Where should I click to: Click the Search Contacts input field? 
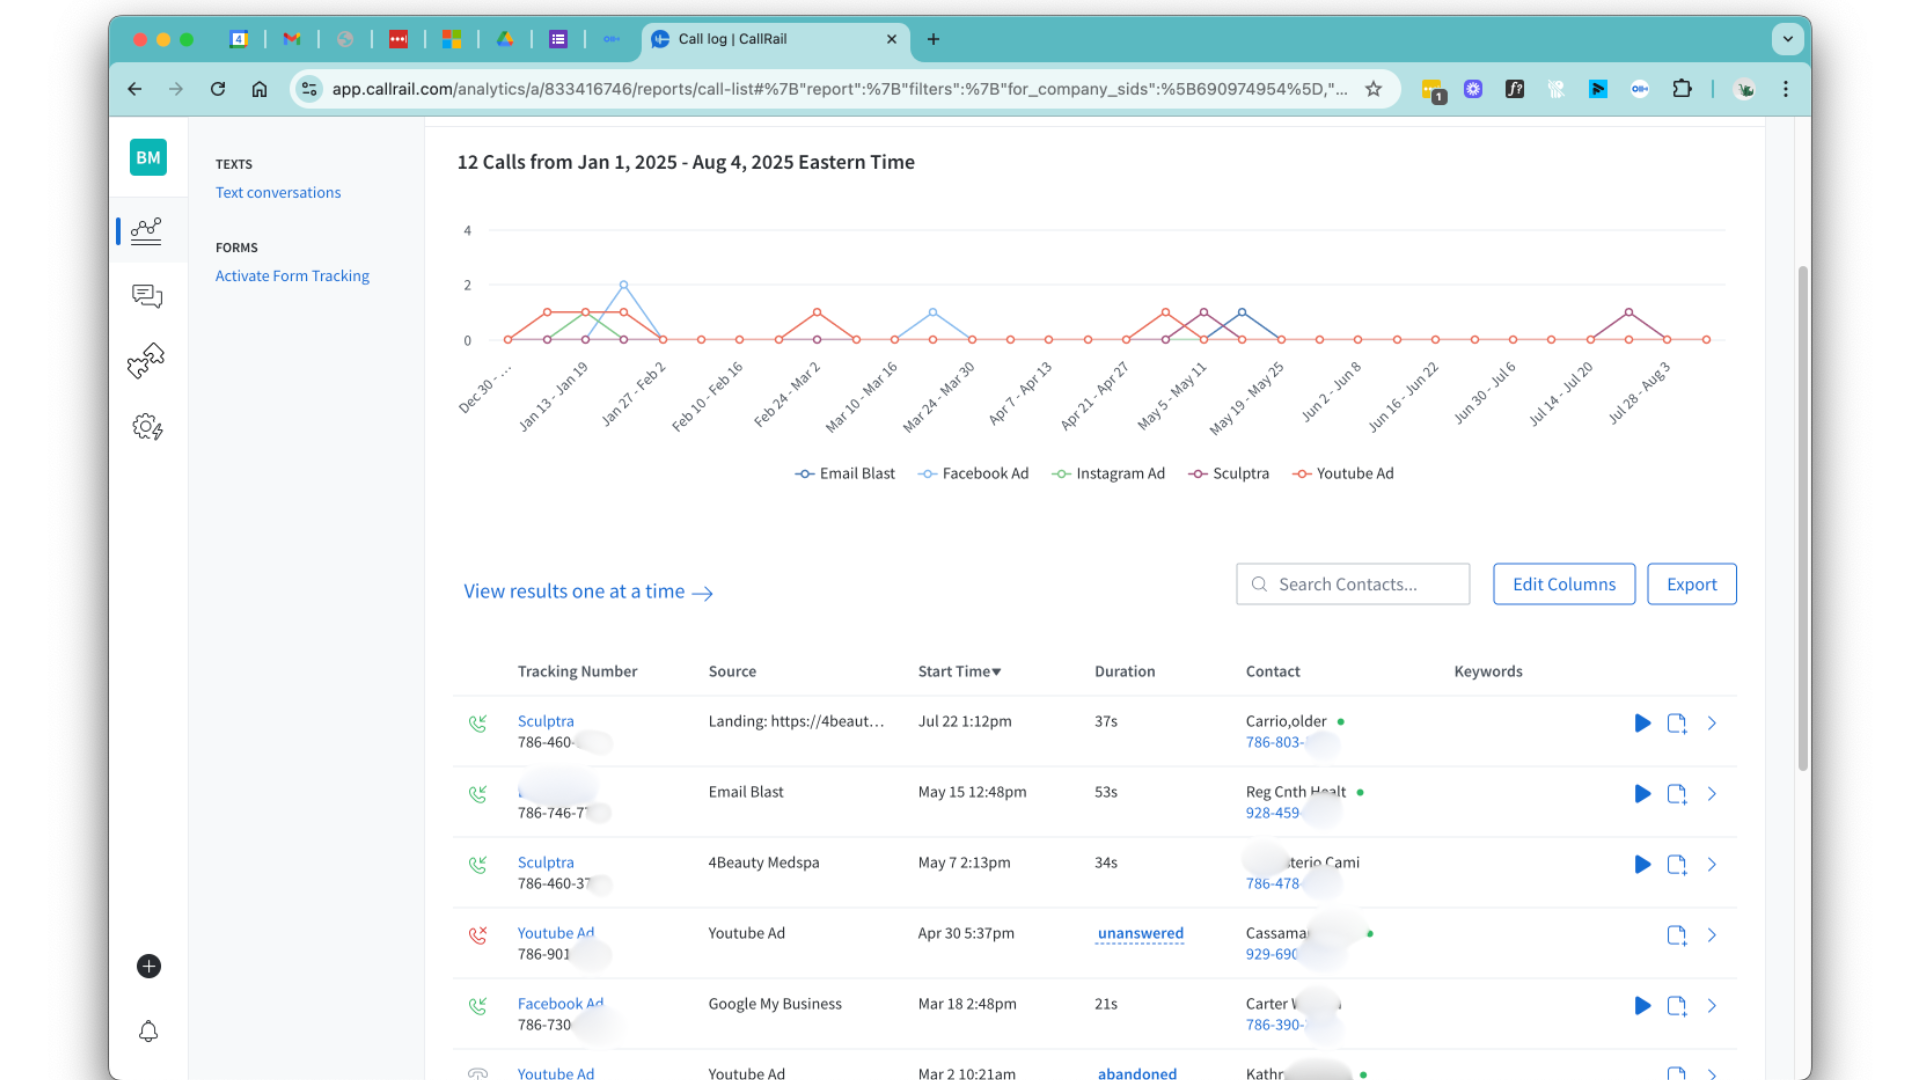tap(1352, 584)
